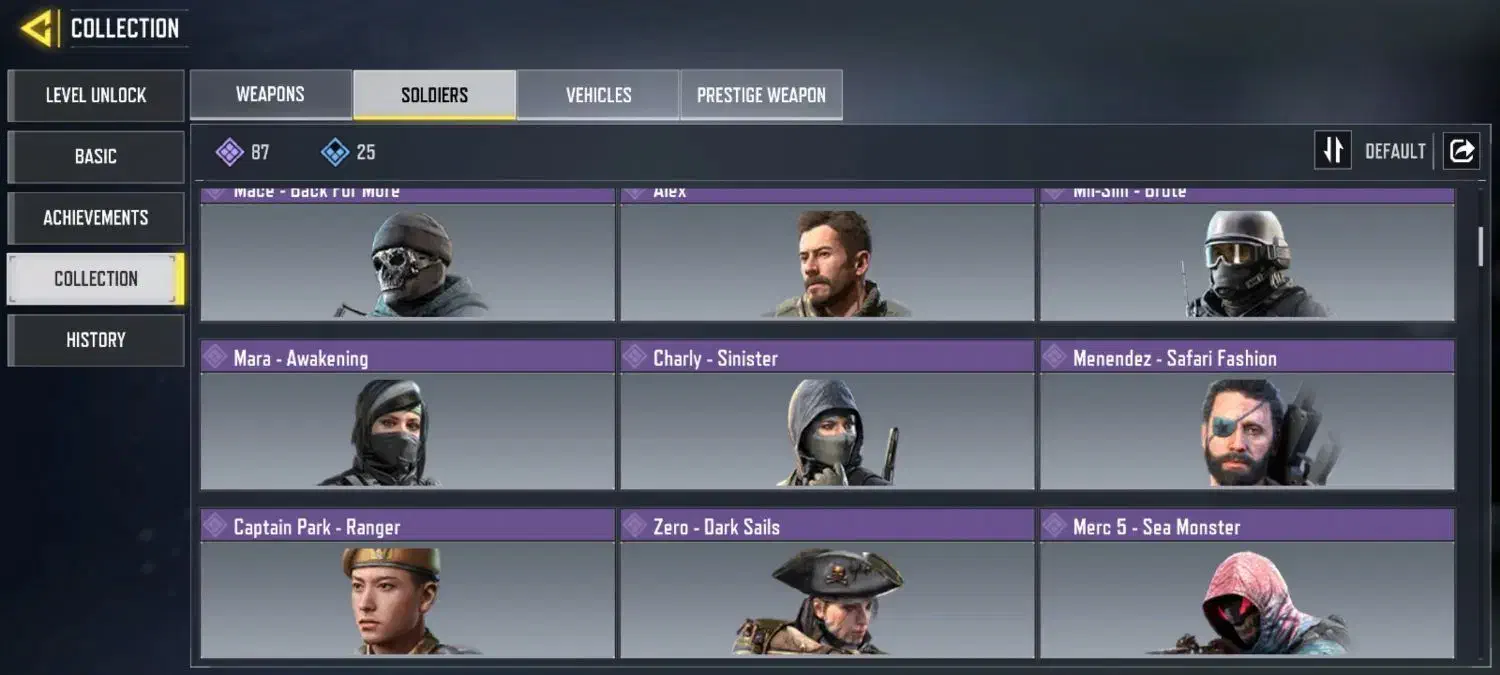The height and width of the screenshot is (675, 1500).
Task: Select the Zero - Dark Sails soldier card
Action: [827, 583]
